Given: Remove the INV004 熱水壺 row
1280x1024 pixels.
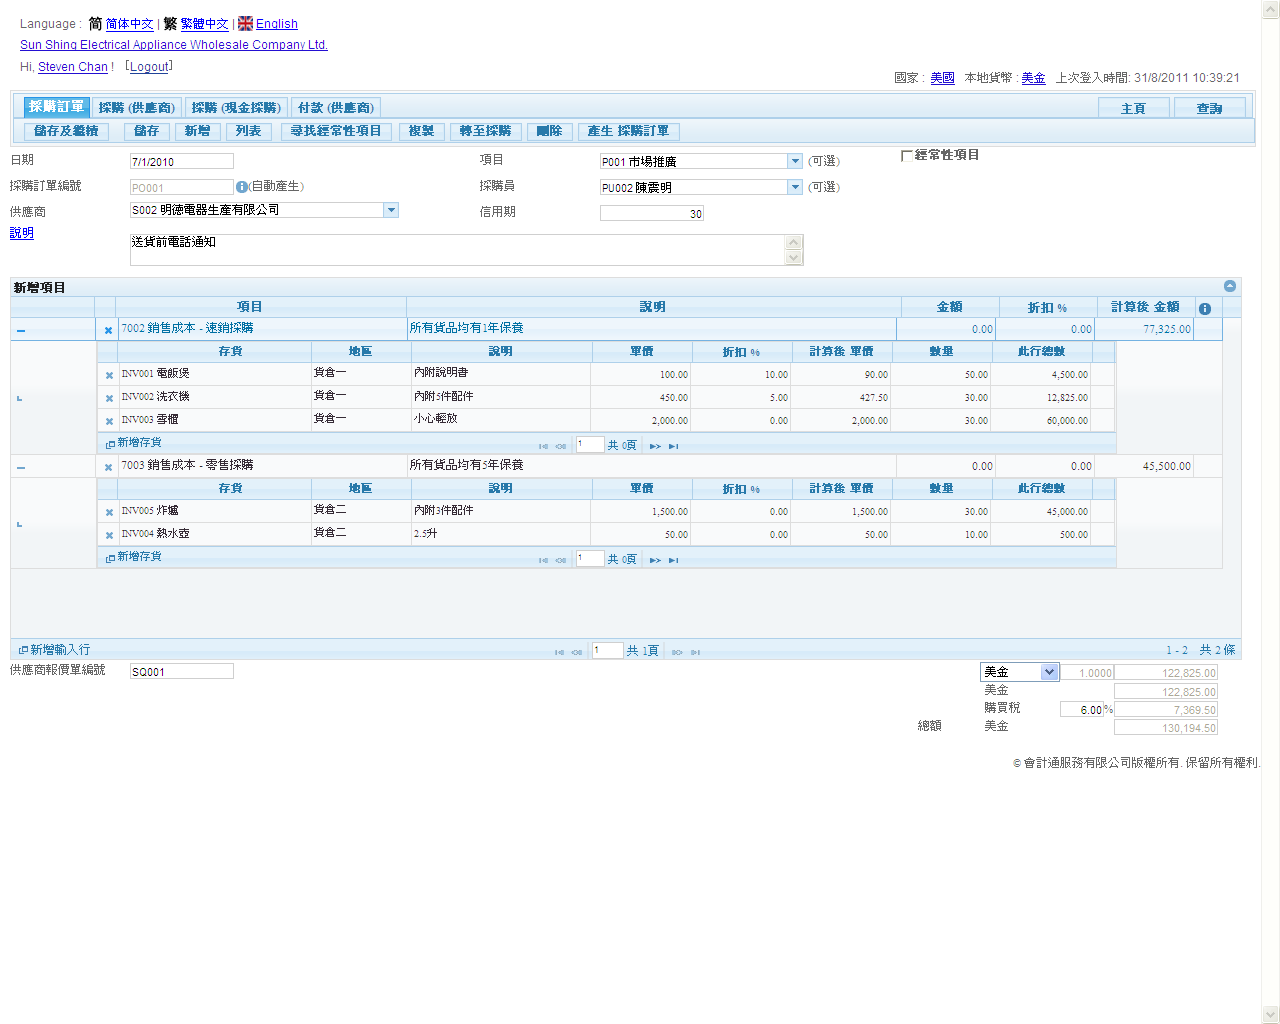Looking at the screenshot, I should tap(109, 535).
